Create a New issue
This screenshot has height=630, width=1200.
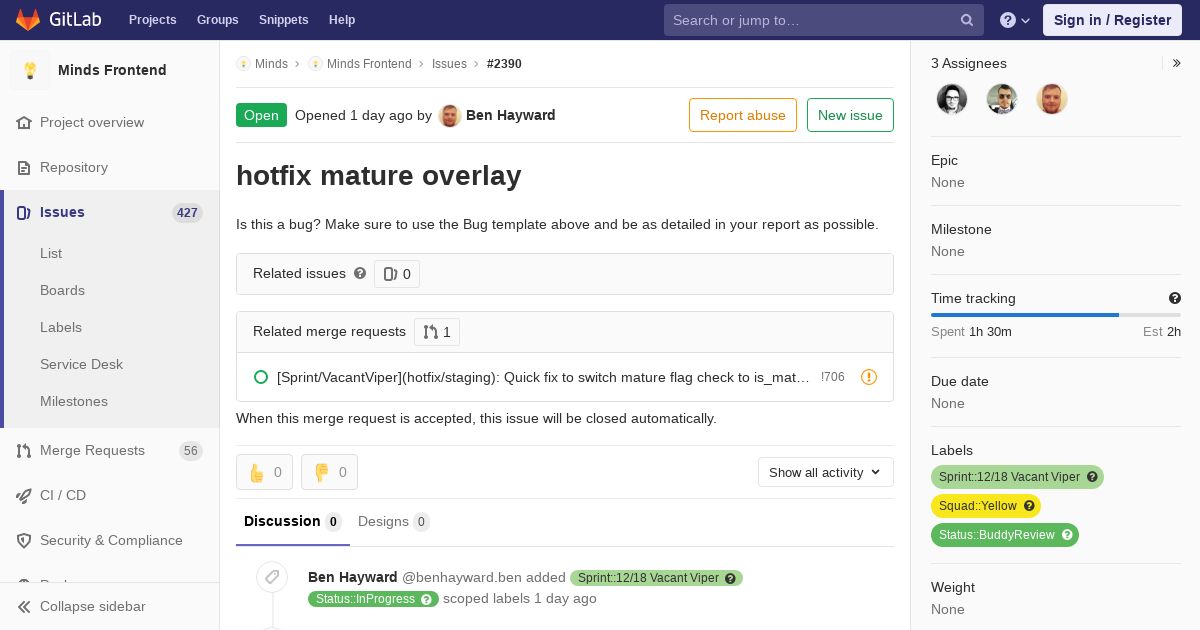pos(850,115)
